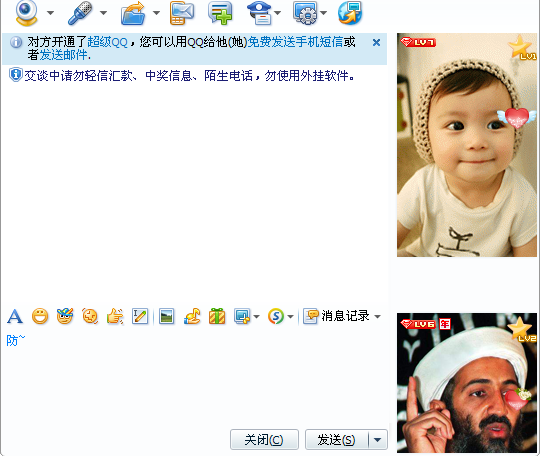Screen dimensions: 540x456
Task: Open the smiley emoticon picker
Action: pyautogui.click(x=40, y=316)
